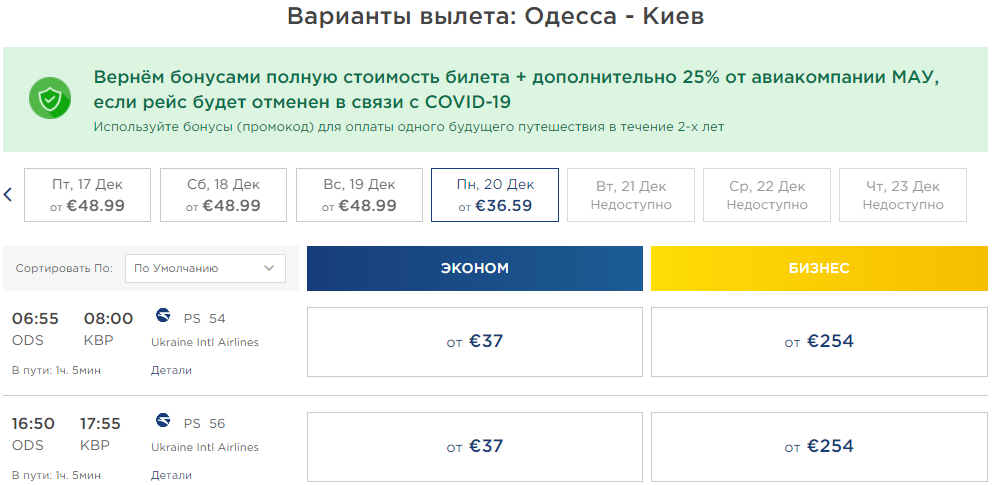Click the airline logo beside PS 56
Image resolution: width=998 pixels, height=485 pixels.
tap(164, 421)
